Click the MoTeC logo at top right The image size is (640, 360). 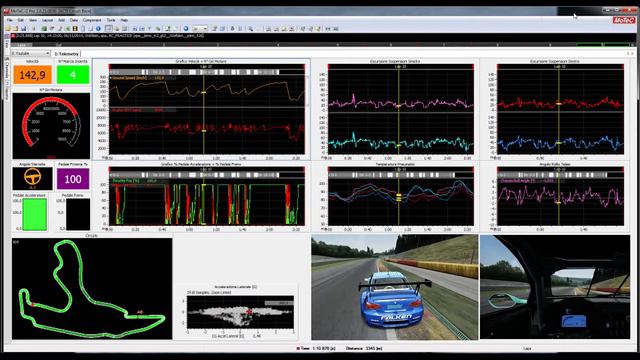point(624,20)
